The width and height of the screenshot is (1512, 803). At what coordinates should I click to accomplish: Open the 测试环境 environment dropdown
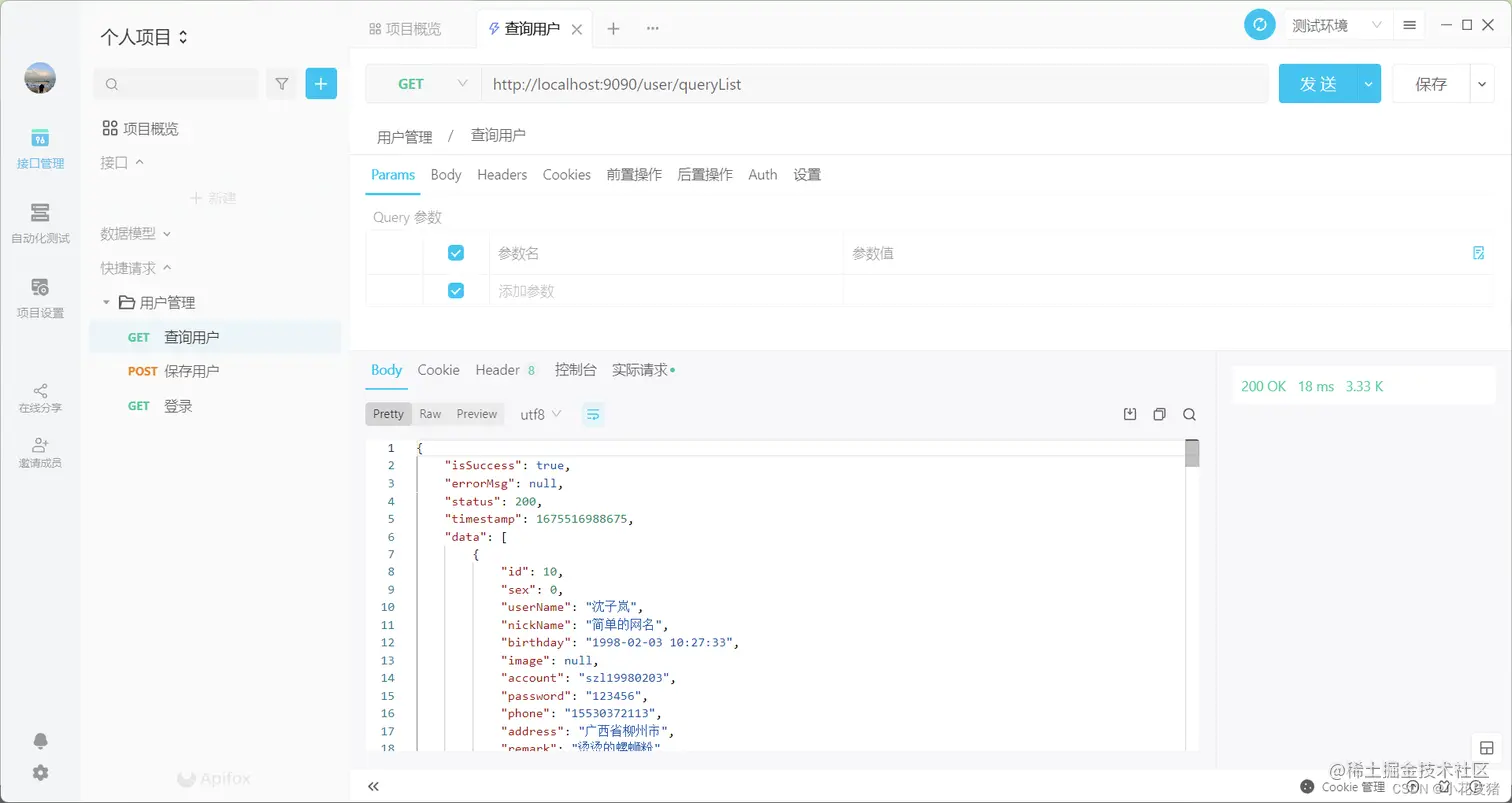pos(1337,25)
